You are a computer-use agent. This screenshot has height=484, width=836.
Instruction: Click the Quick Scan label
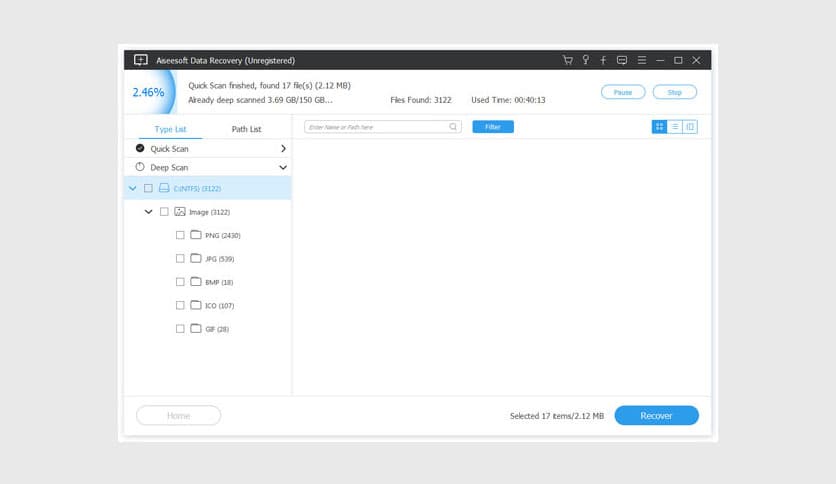coord(169,149)
